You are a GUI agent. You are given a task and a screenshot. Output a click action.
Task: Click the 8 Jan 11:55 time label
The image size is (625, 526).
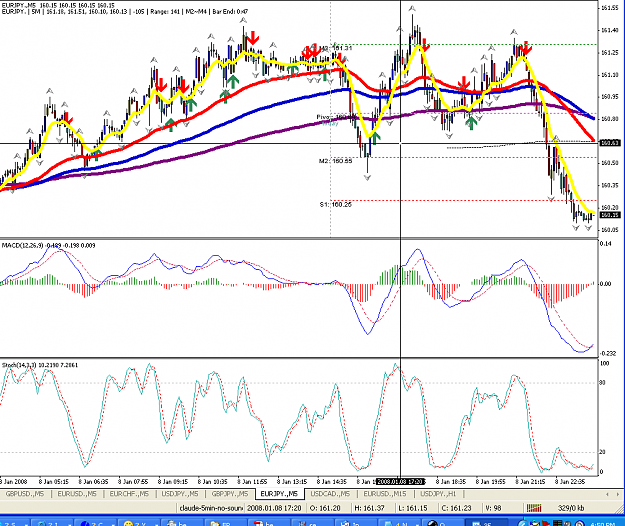(x=252, y=482)
